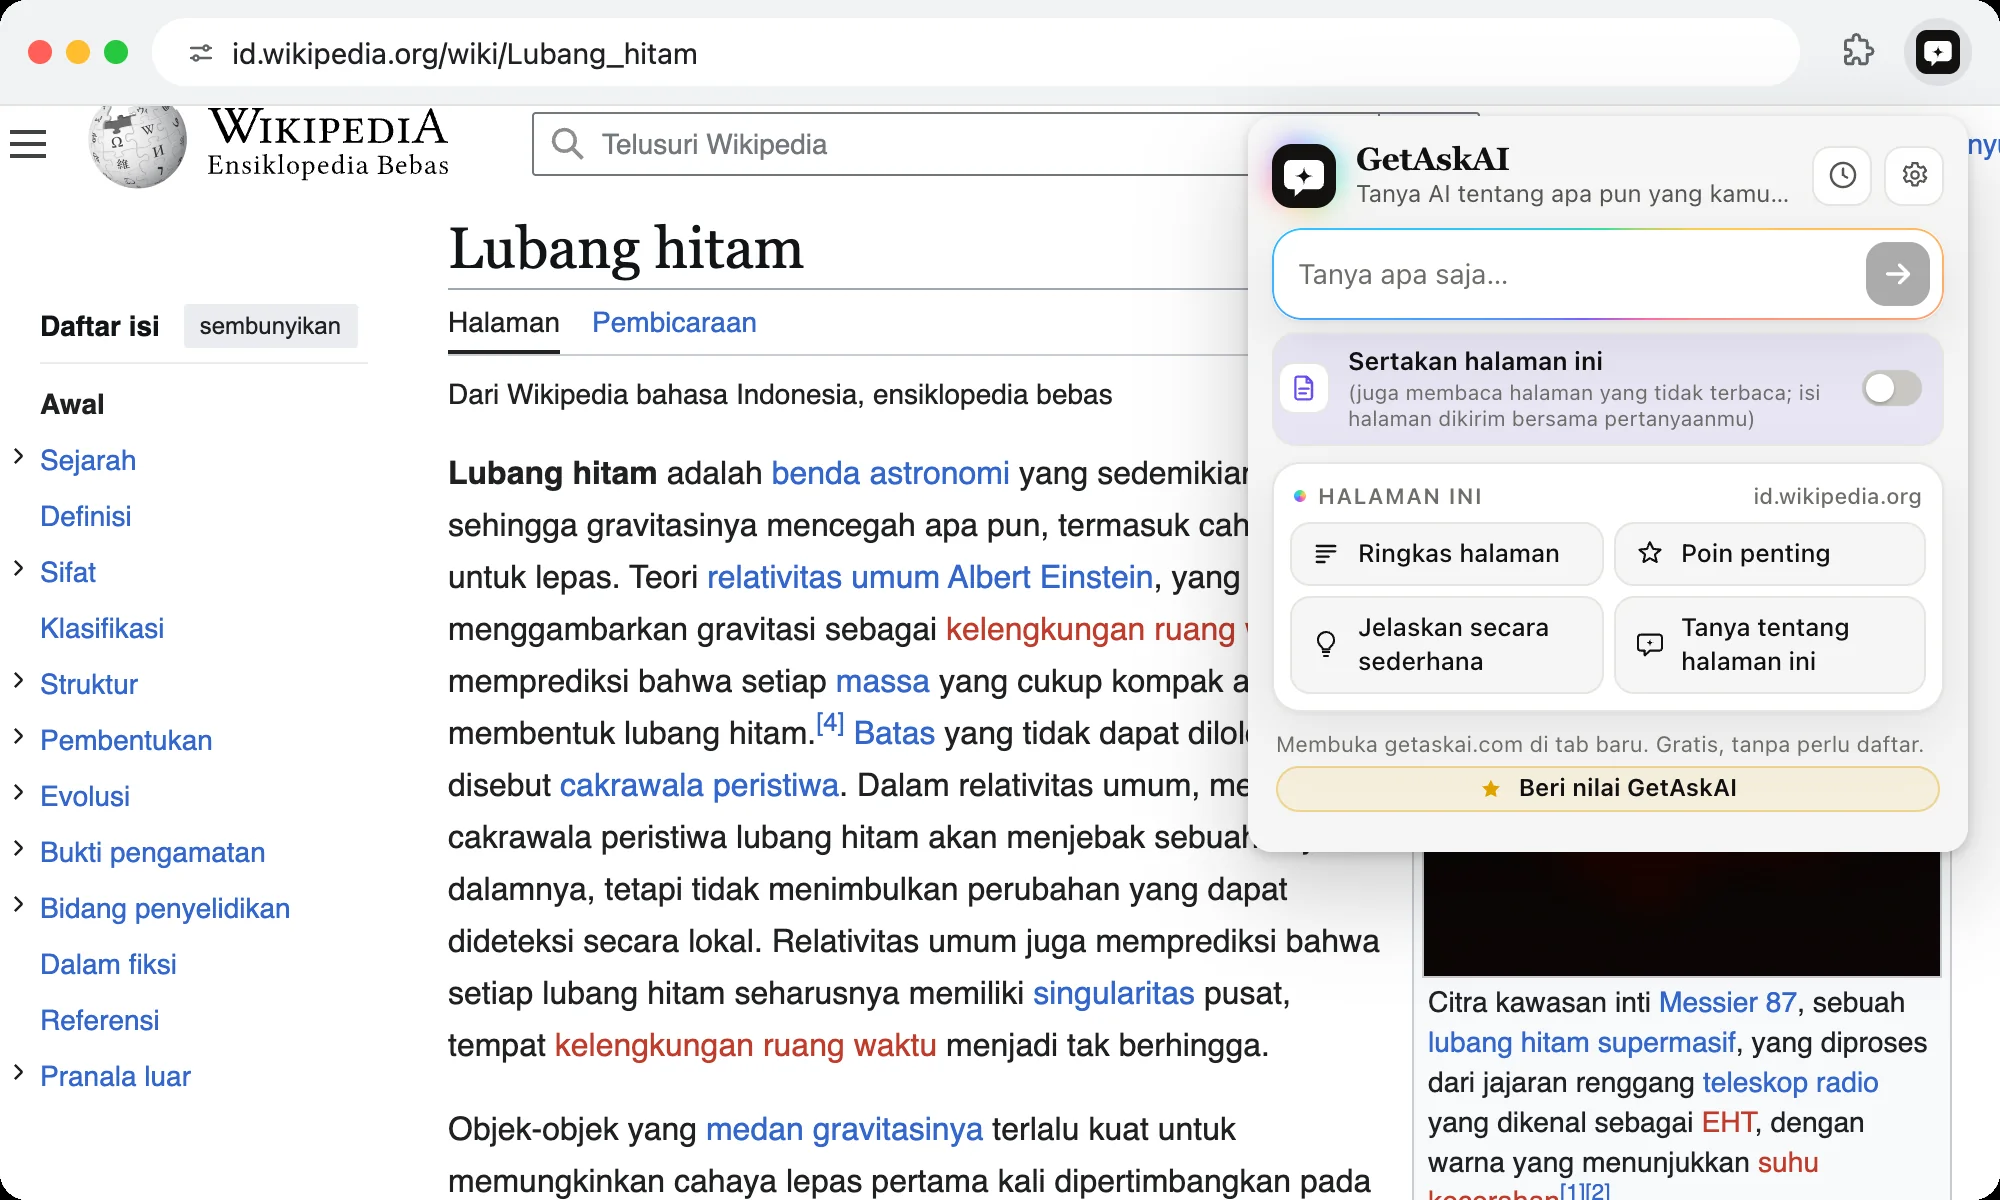
Task: Expand the Struktur section chevron
Action: pyautogui.click(x=18, y=681)
